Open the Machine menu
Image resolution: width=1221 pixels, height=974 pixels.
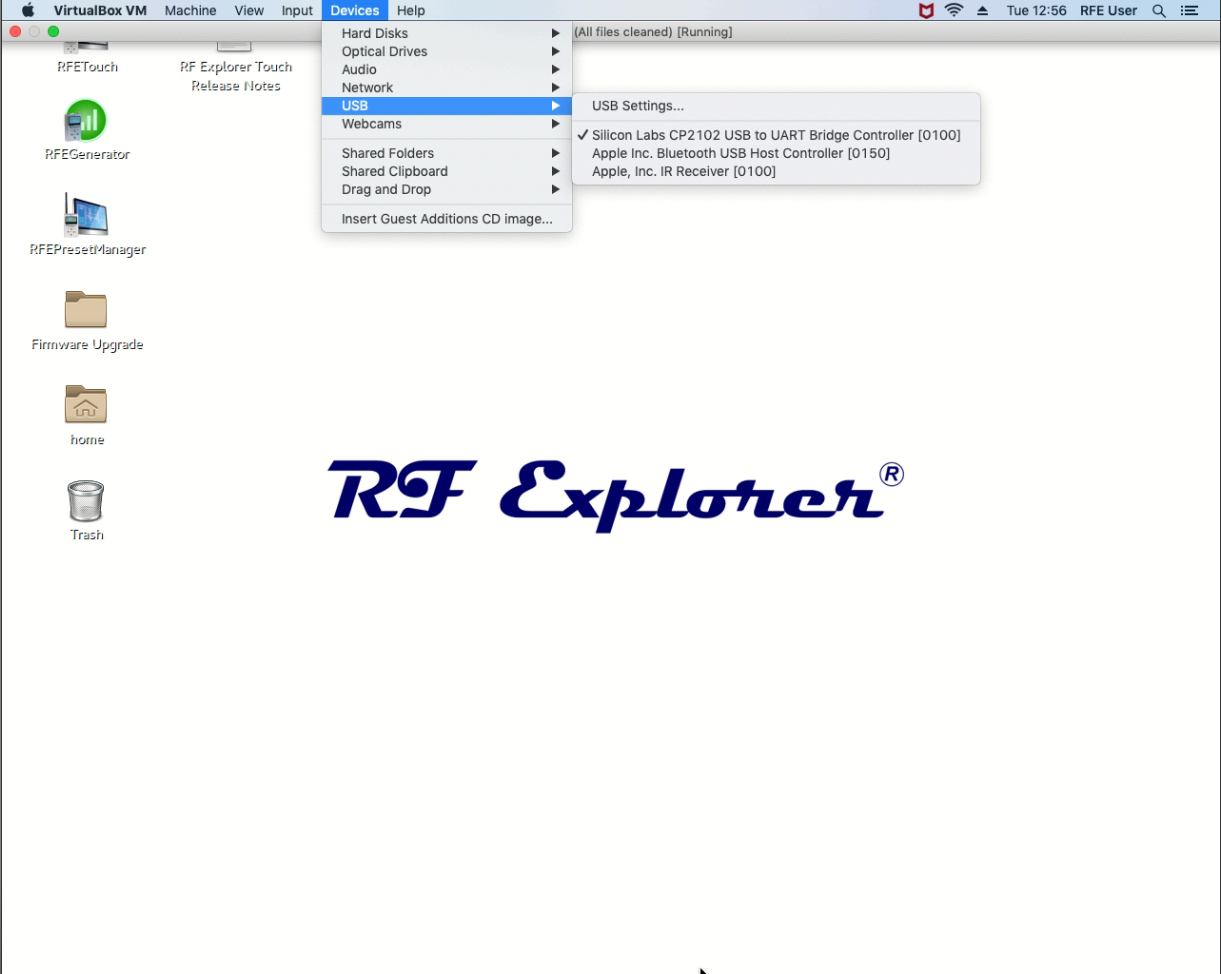pos(190,11)
